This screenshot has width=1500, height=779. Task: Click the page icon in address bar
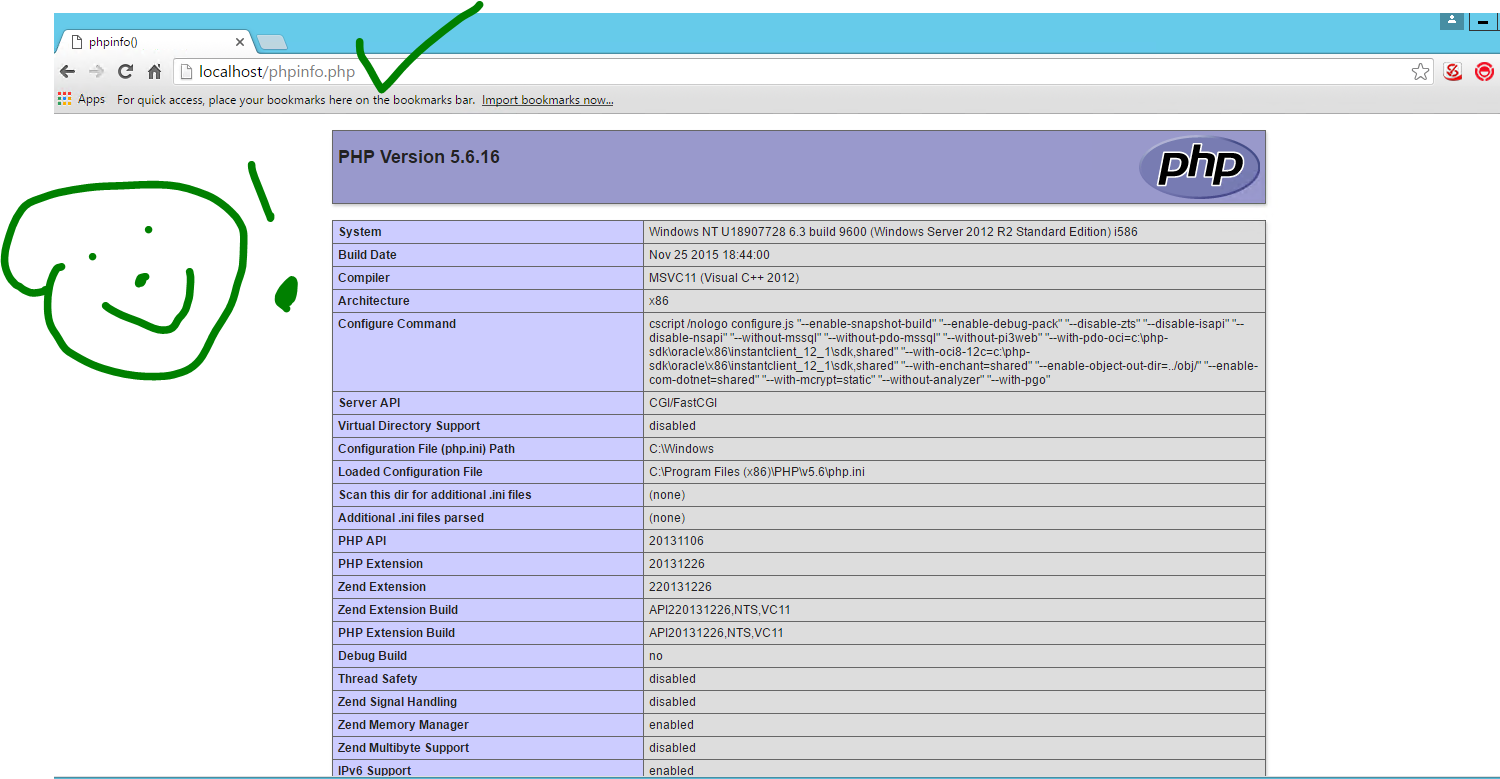point(185,71)
